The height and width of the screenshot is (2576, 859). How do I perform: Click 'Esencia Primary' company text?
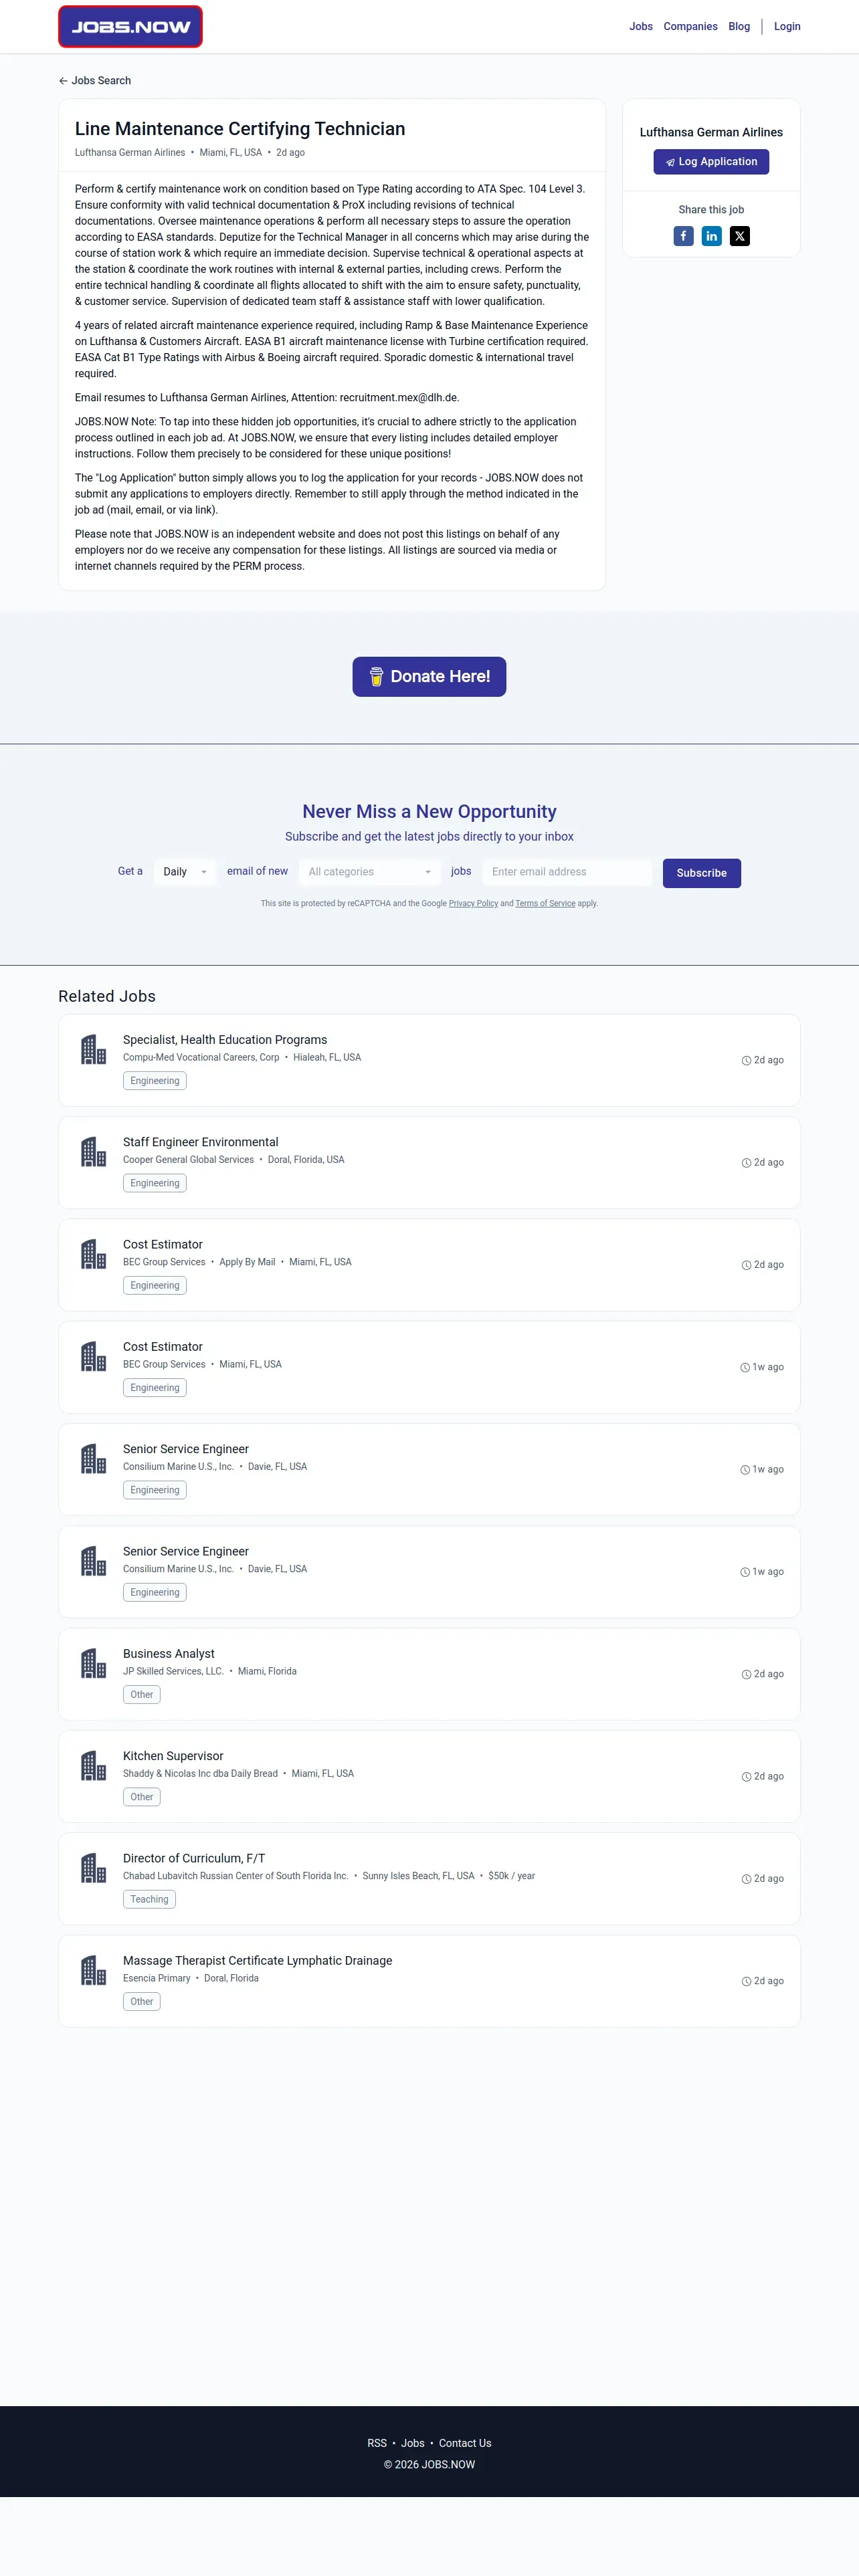(x=156, y=1978)
